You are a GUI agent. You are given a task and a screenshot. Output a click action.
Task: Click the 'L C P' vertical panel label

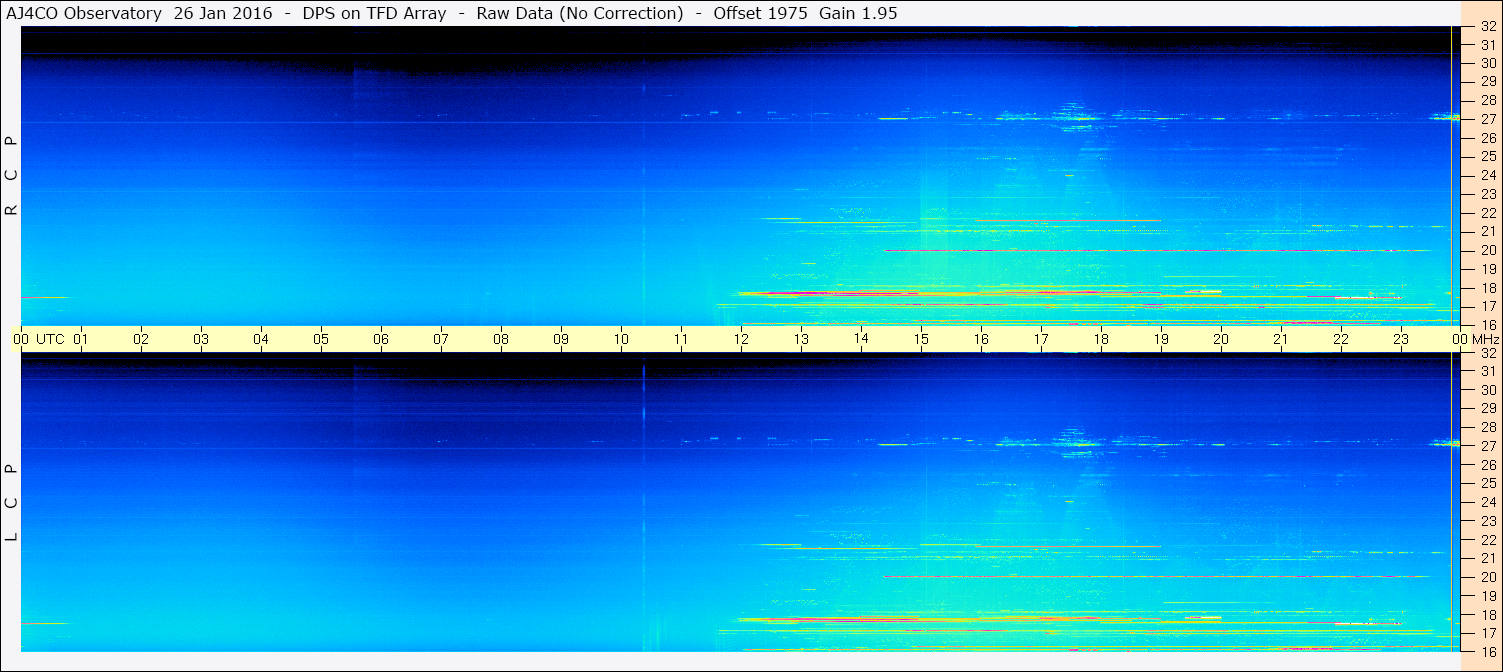[x=12, y=502]
